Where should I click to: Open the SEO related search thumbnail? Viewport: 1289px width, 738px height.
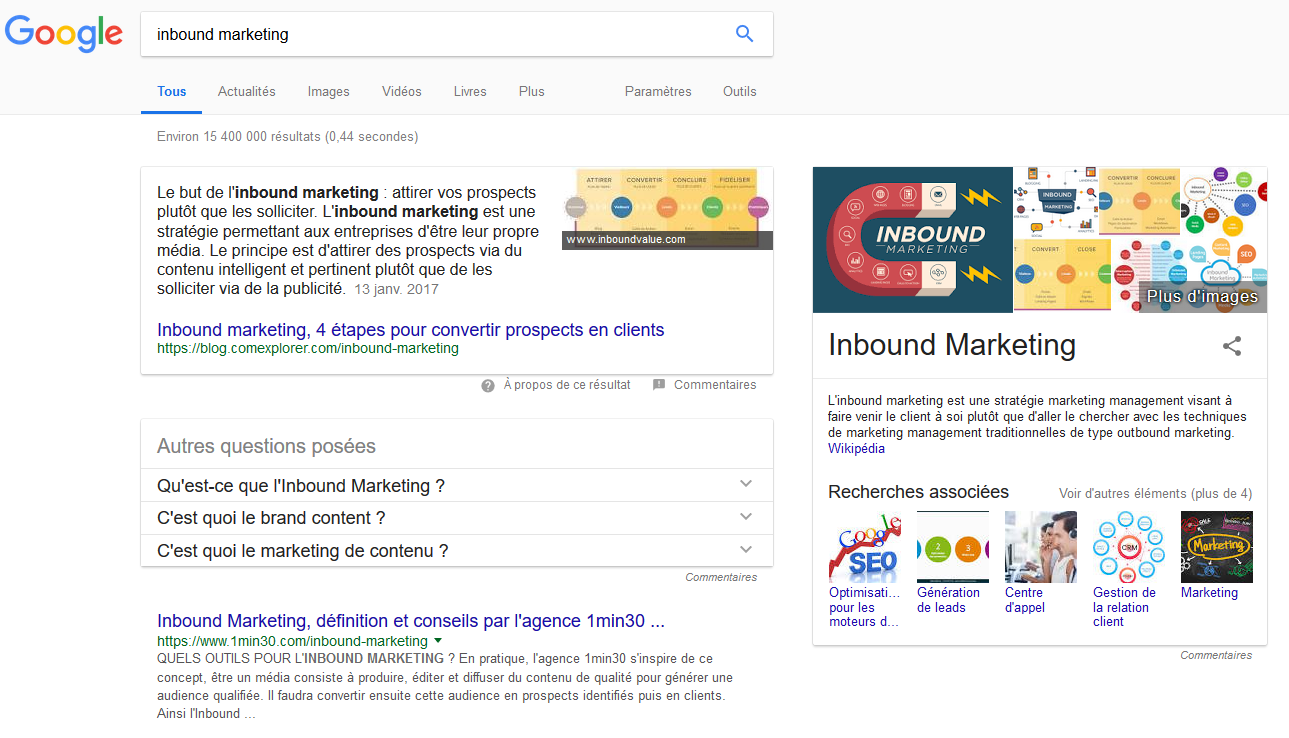click(x=865, y=547)
